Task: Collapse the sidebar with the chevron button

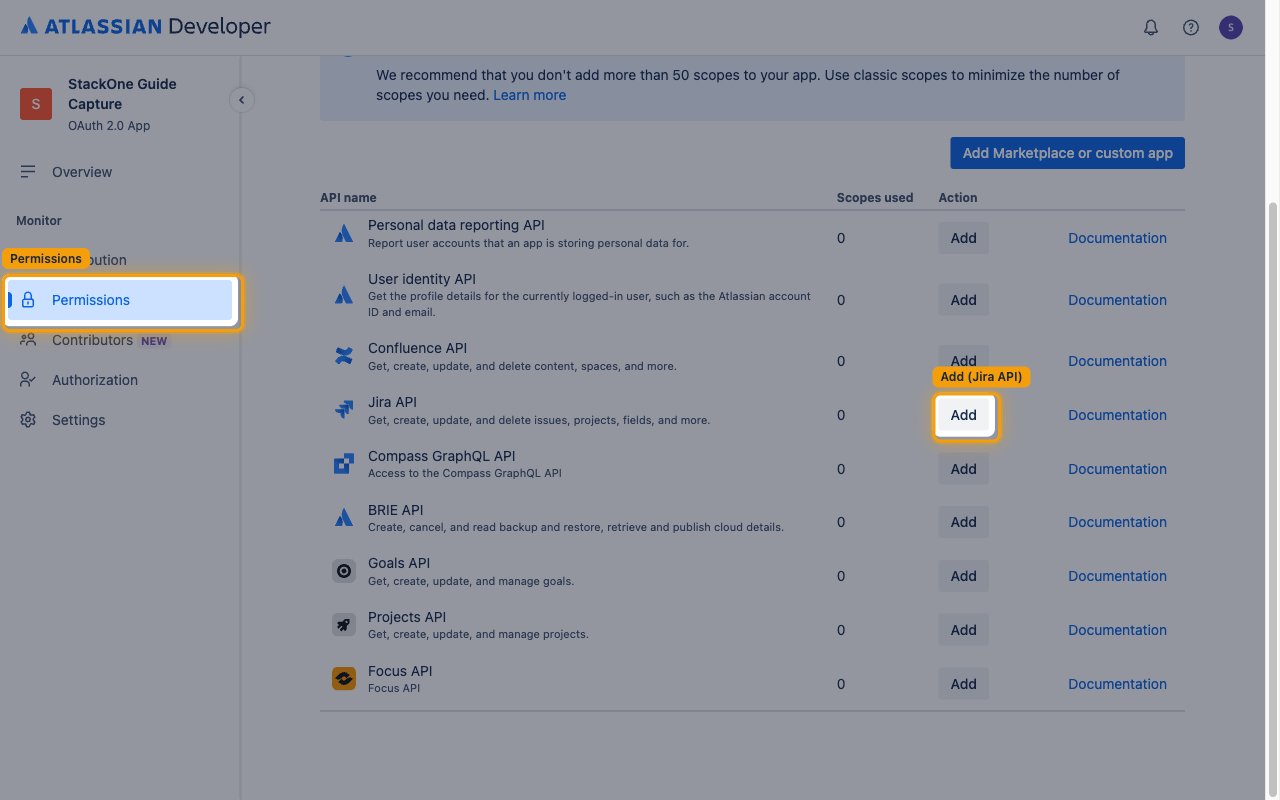Action: click(240, 99)
